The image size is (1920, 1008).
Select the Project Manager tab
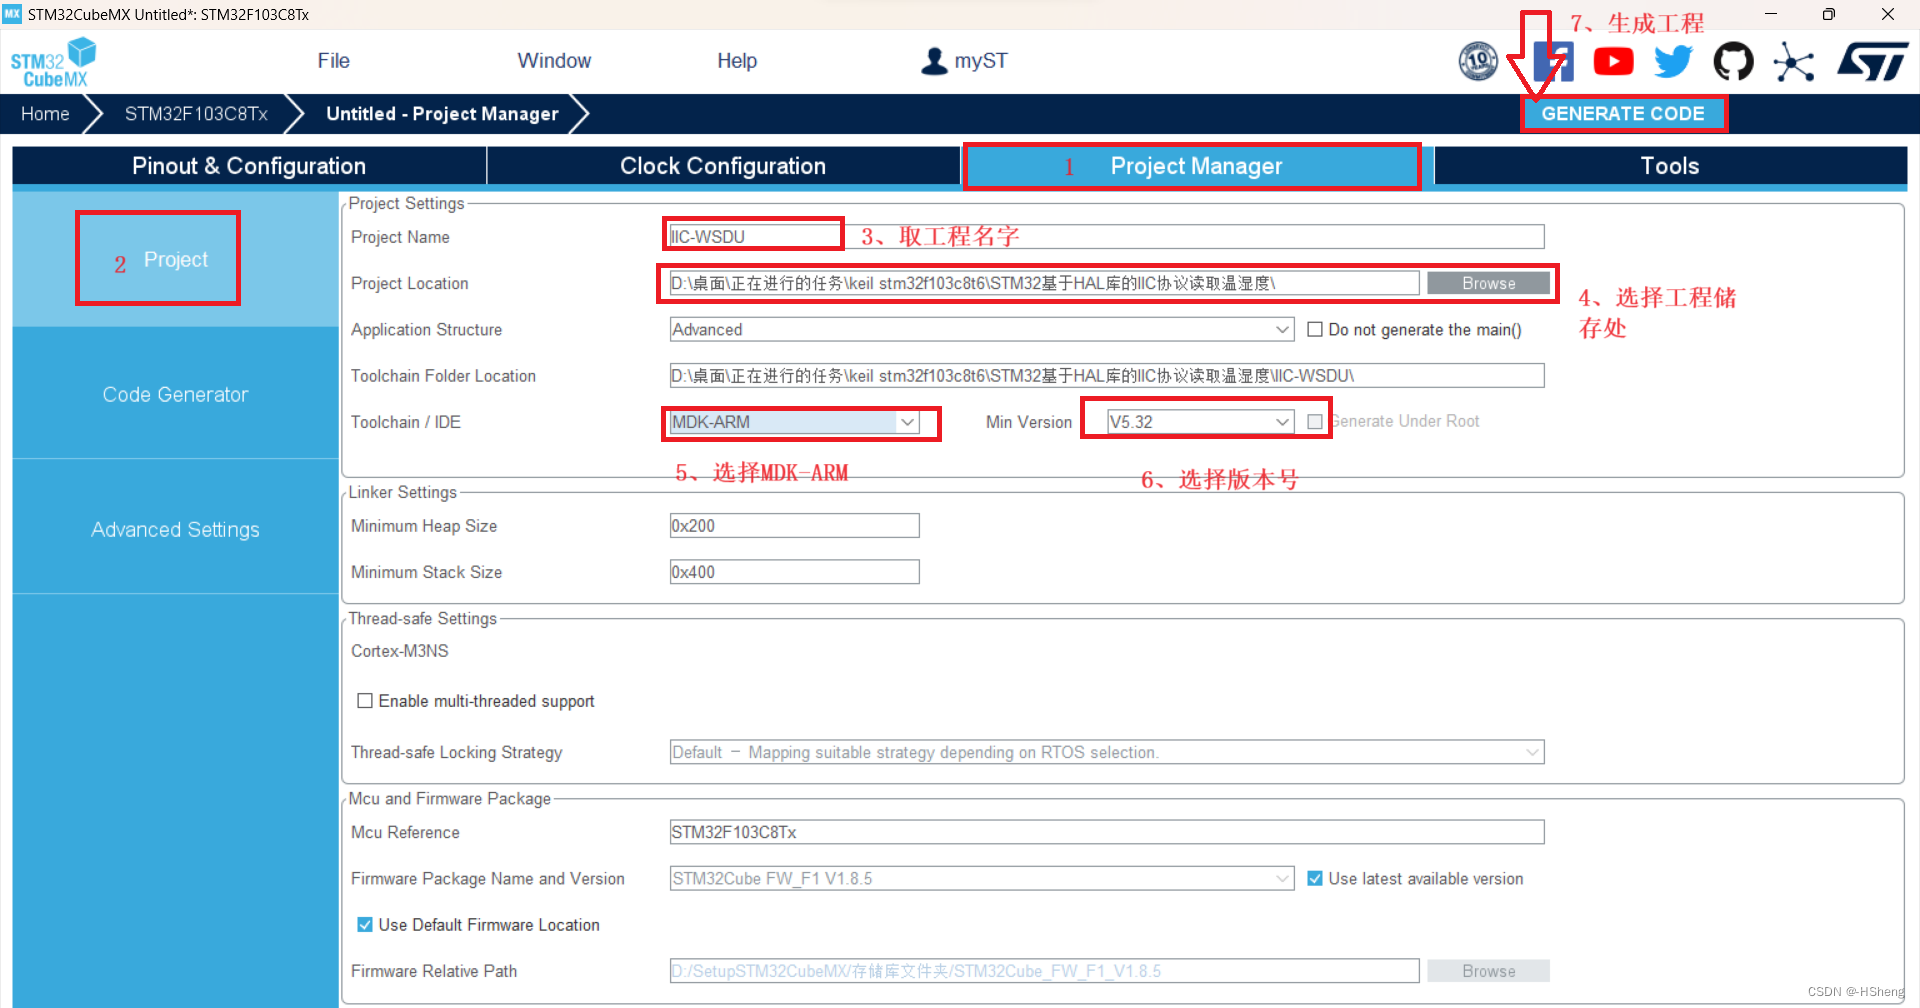[1196, 166]
